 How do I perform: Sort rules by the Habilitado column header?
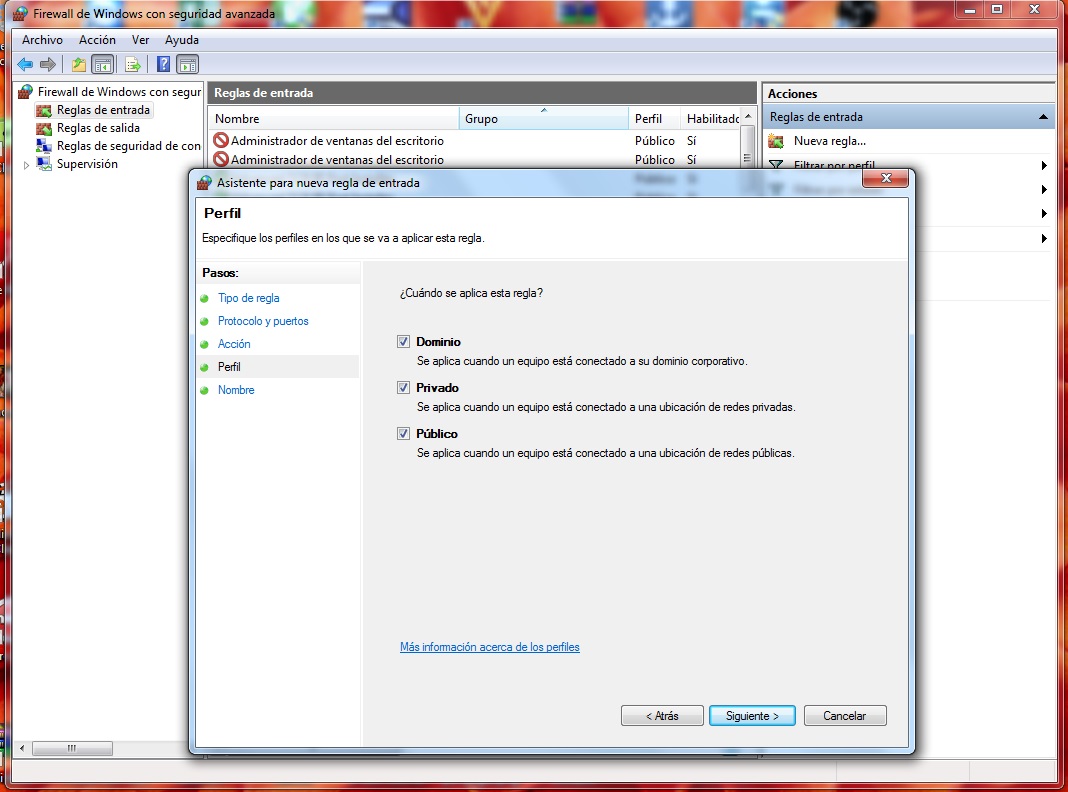(710, 118)
